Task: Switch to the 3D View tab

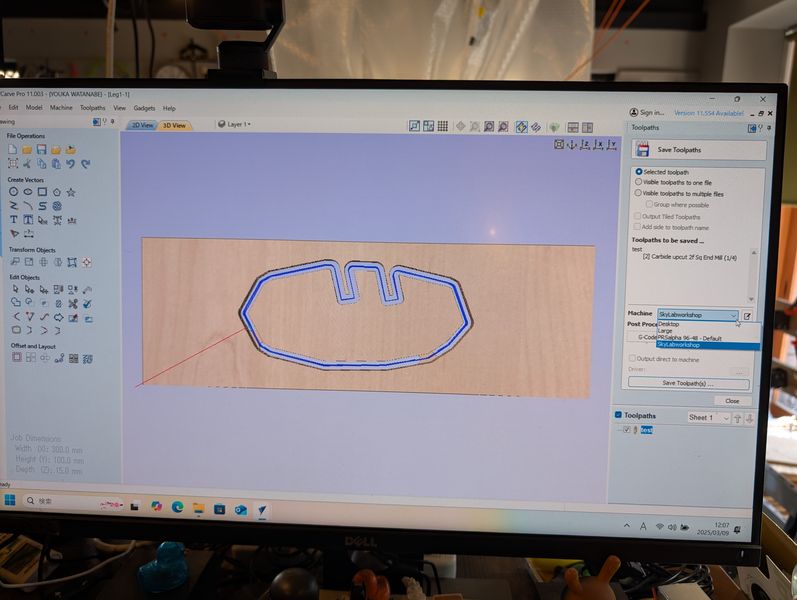Action: (x=174, y=125)
